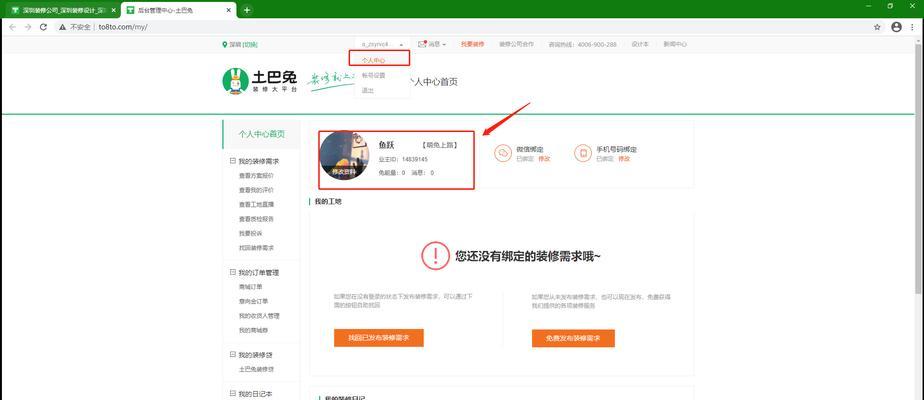Open a new tab with the plus button
924x400 pixels.
pyautogui.click(x=247, y=10)
